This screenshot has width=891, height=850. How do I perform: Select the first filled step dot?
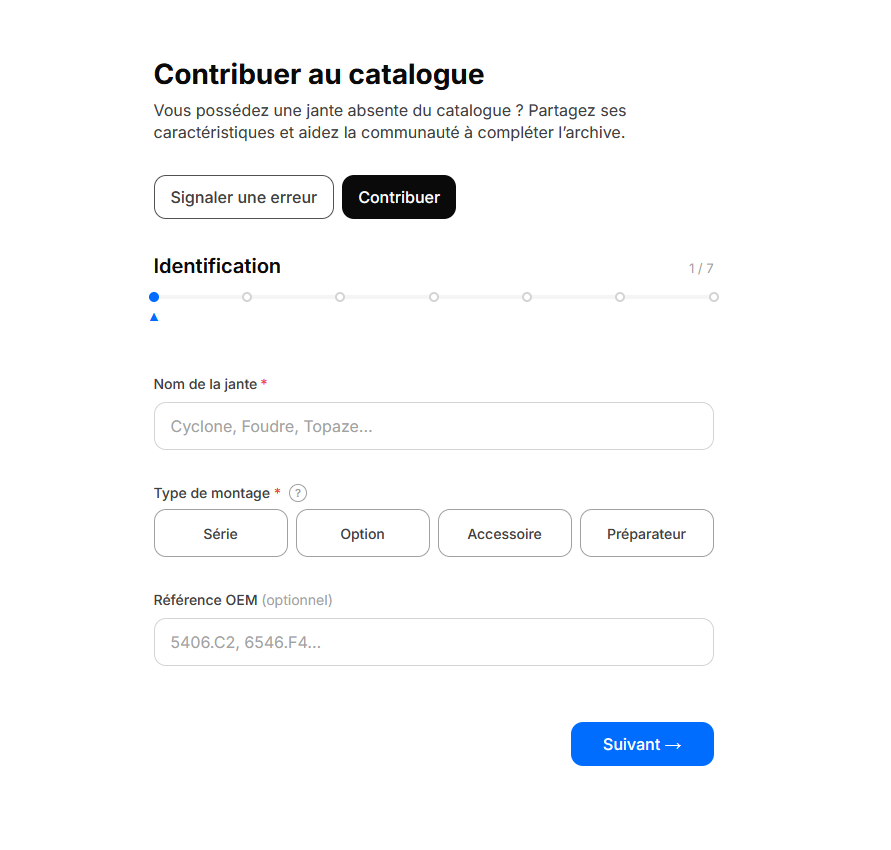tap(154, 297)
